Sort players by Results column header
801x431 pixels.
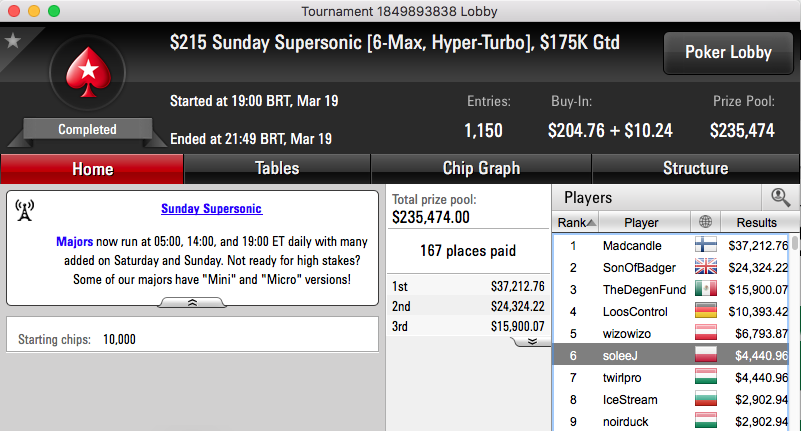(757, 222)
